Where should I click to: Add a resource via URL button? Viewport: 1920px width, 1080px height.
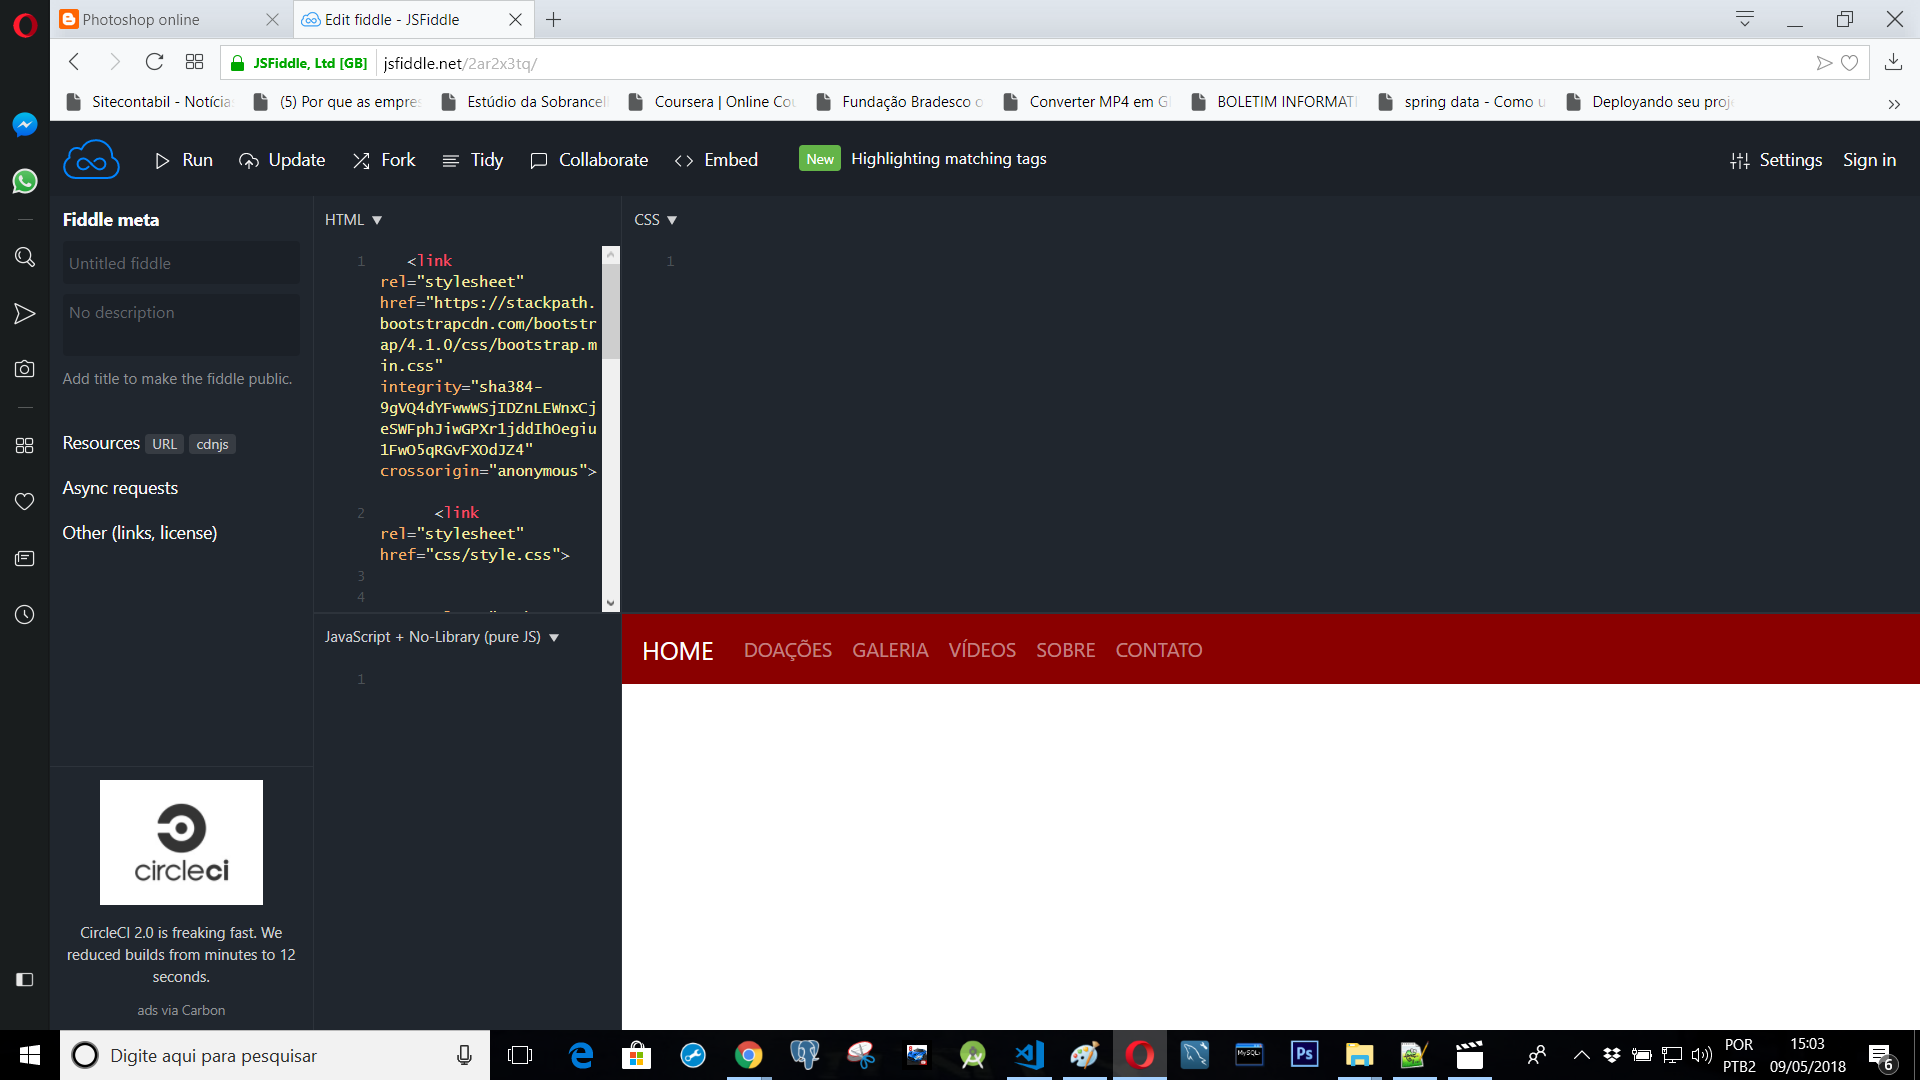tap(164, 444)
